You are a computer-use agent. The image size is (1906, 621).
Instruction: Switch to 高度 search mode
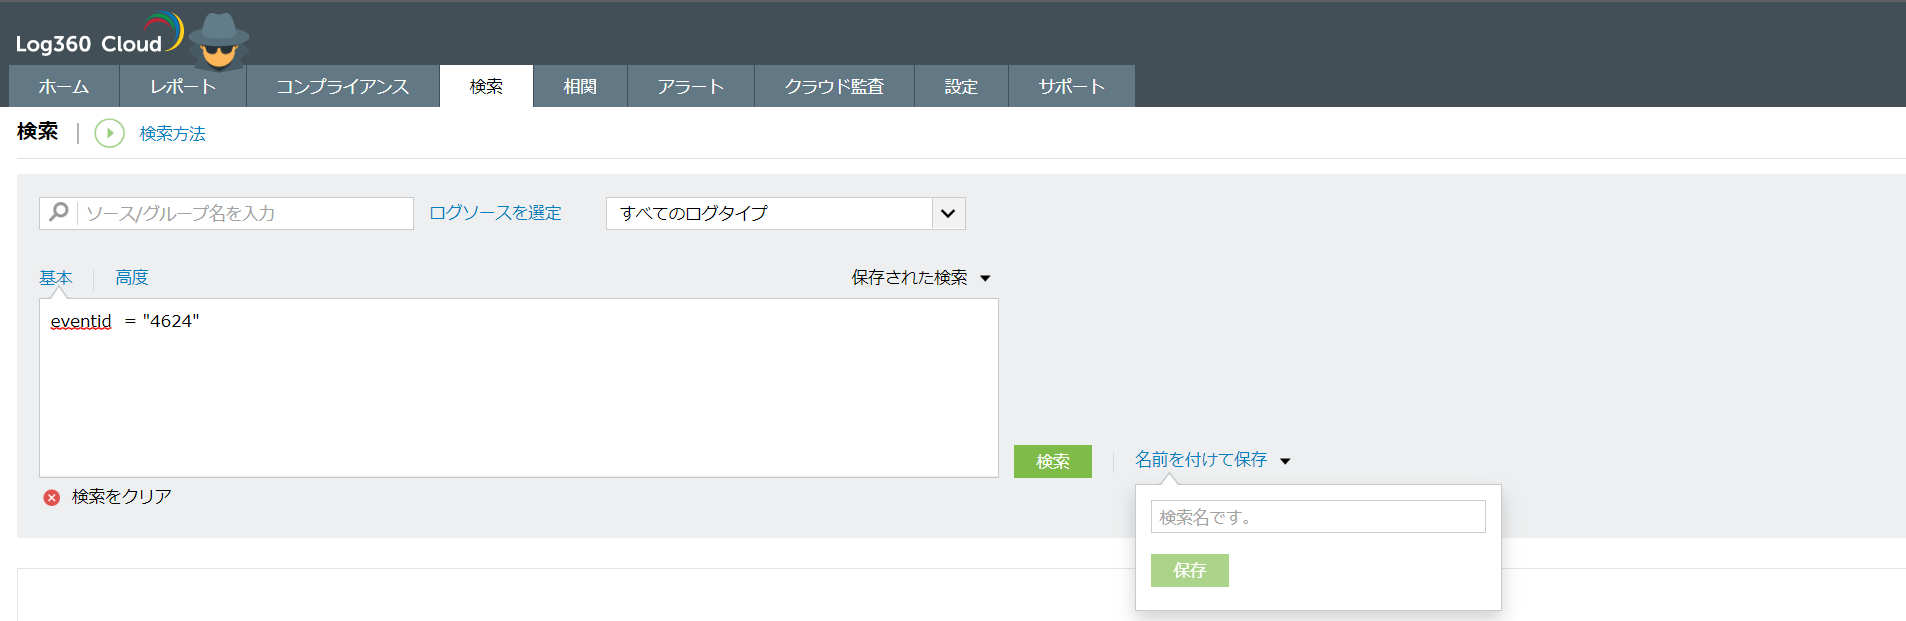(132, 278)
